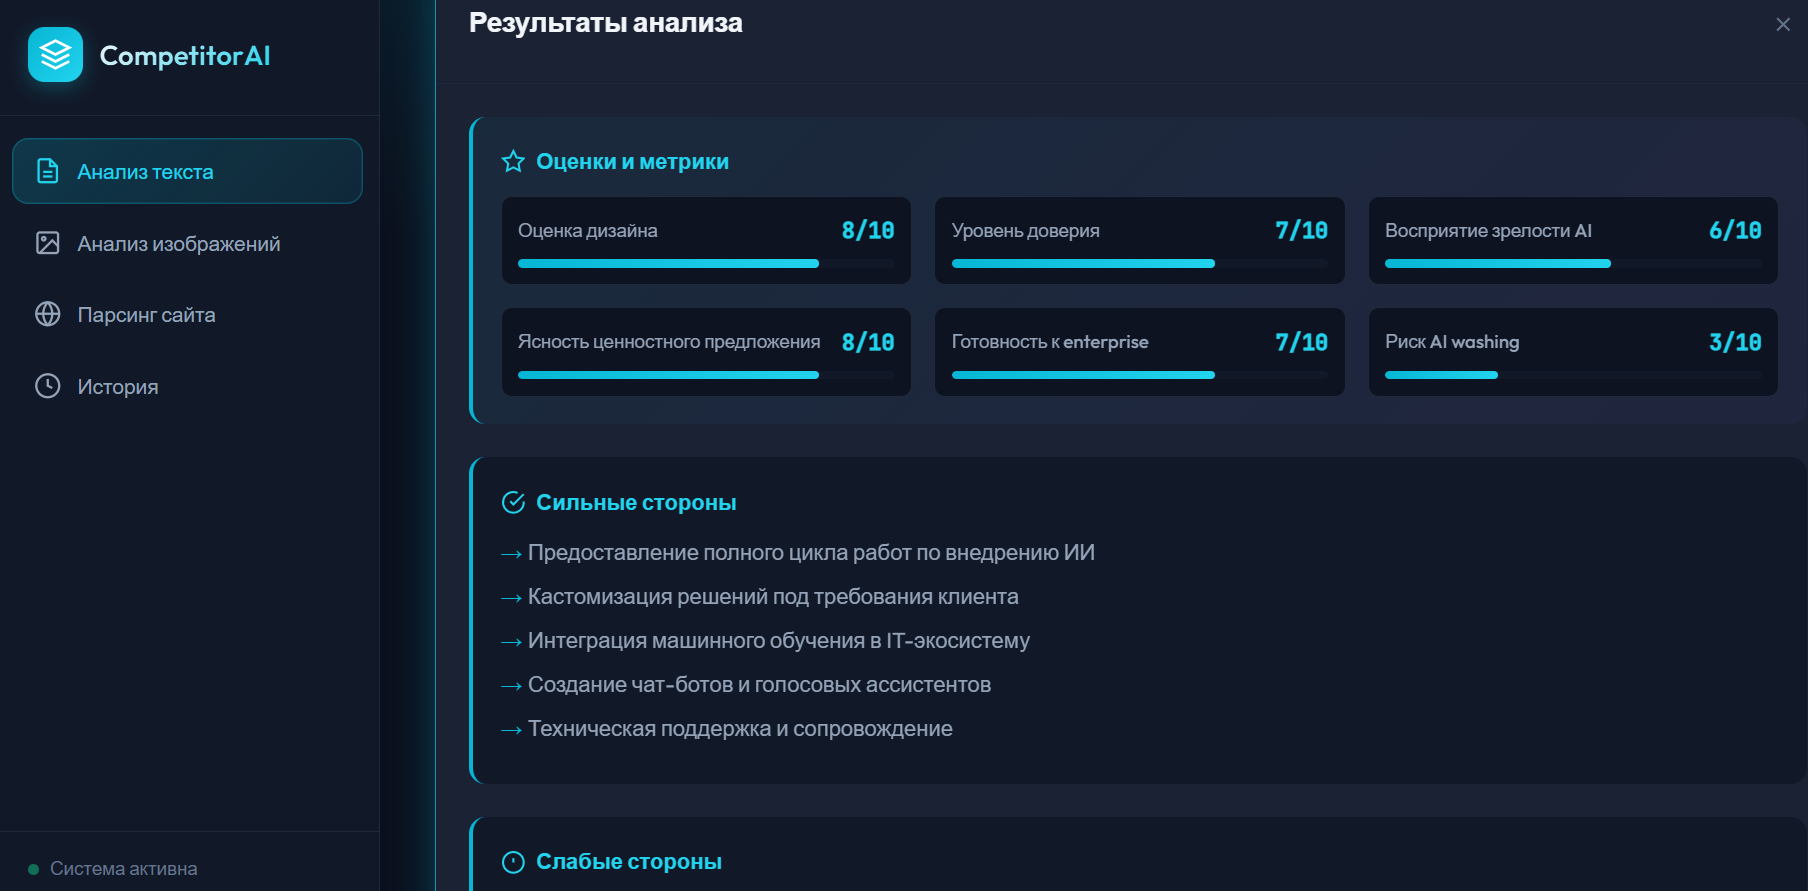Open the История section
Viewport: 1808px width, 891px height.
(116, 386)
